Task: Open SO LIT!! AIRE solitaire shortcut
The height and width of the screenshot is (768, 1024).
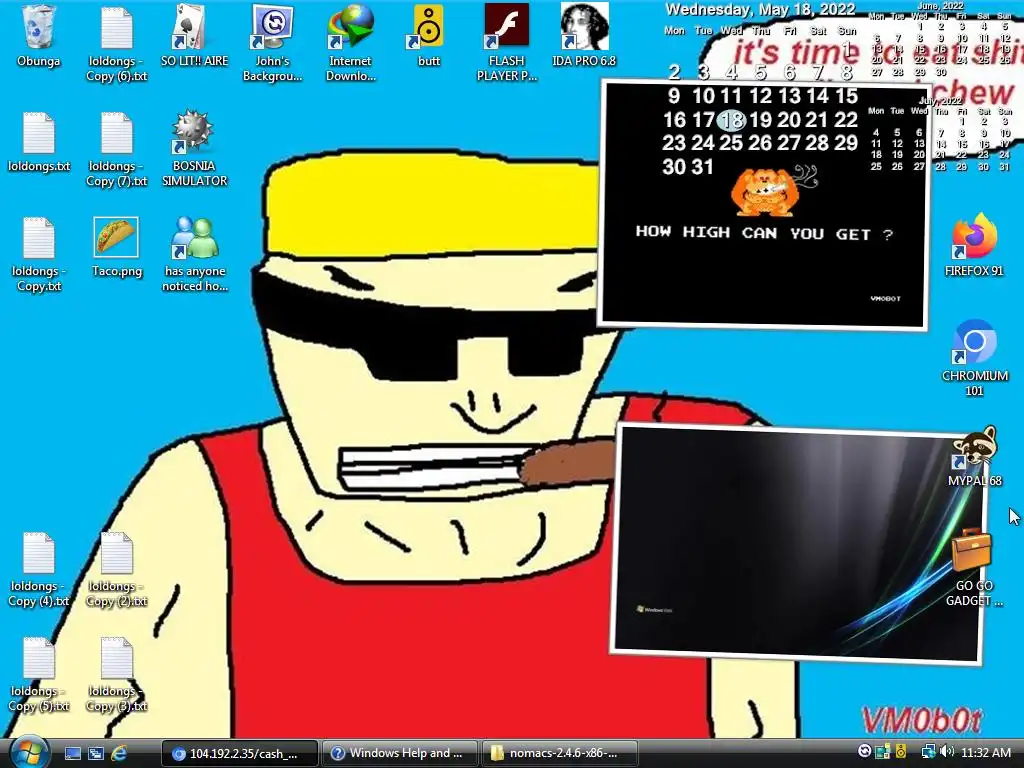Action: click(x=194, y=37)
